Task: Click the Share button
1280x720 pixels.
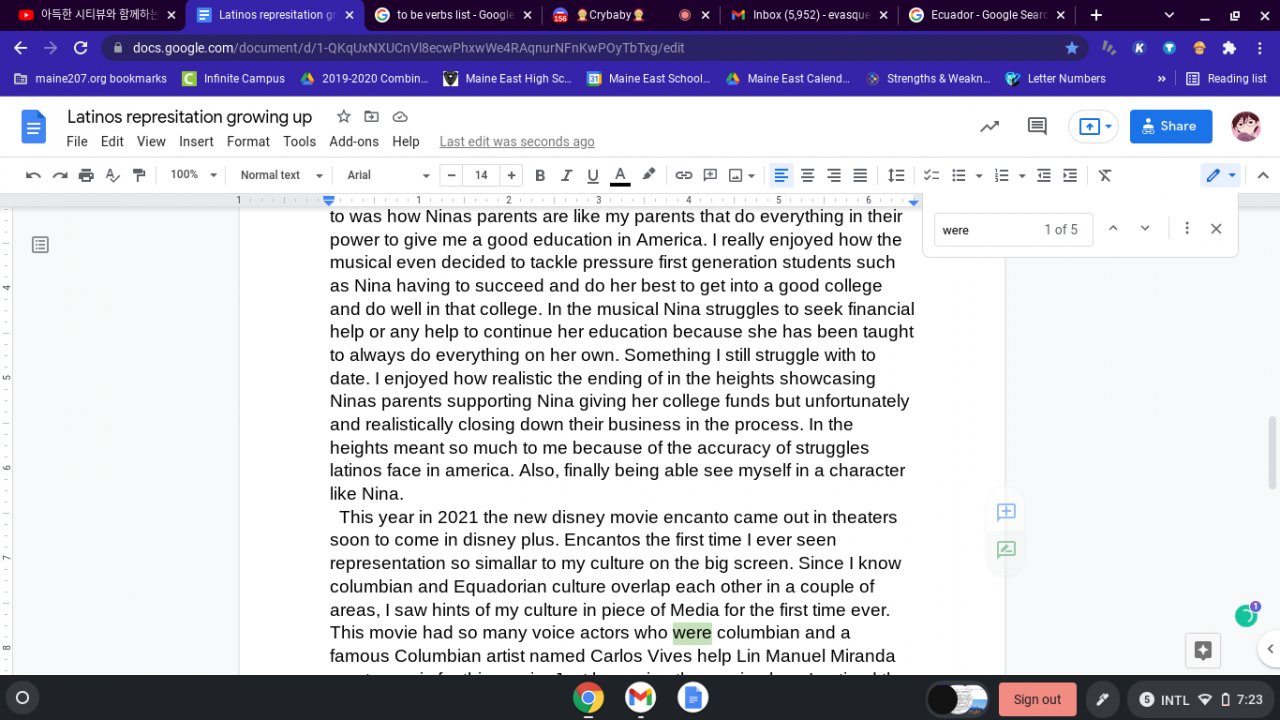Action: (1171, 126)
